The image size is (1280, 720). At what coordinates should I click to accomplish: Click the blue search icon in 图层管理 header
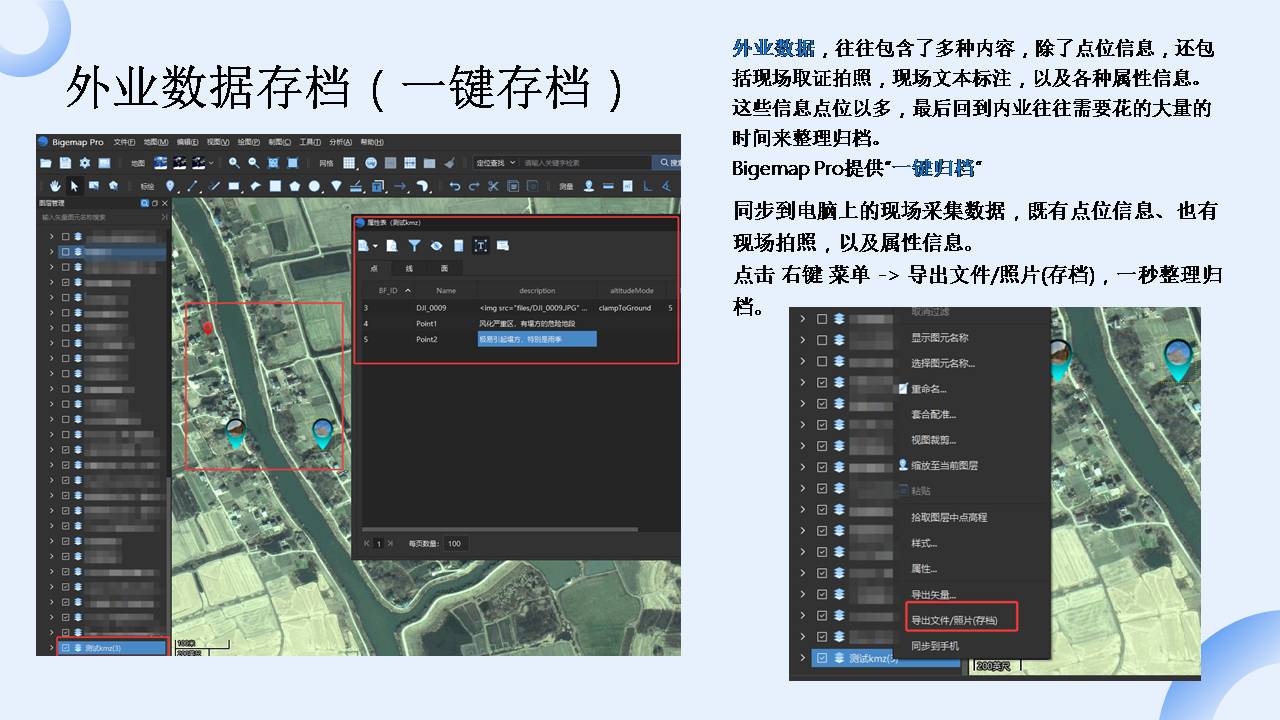coord(143,203)
